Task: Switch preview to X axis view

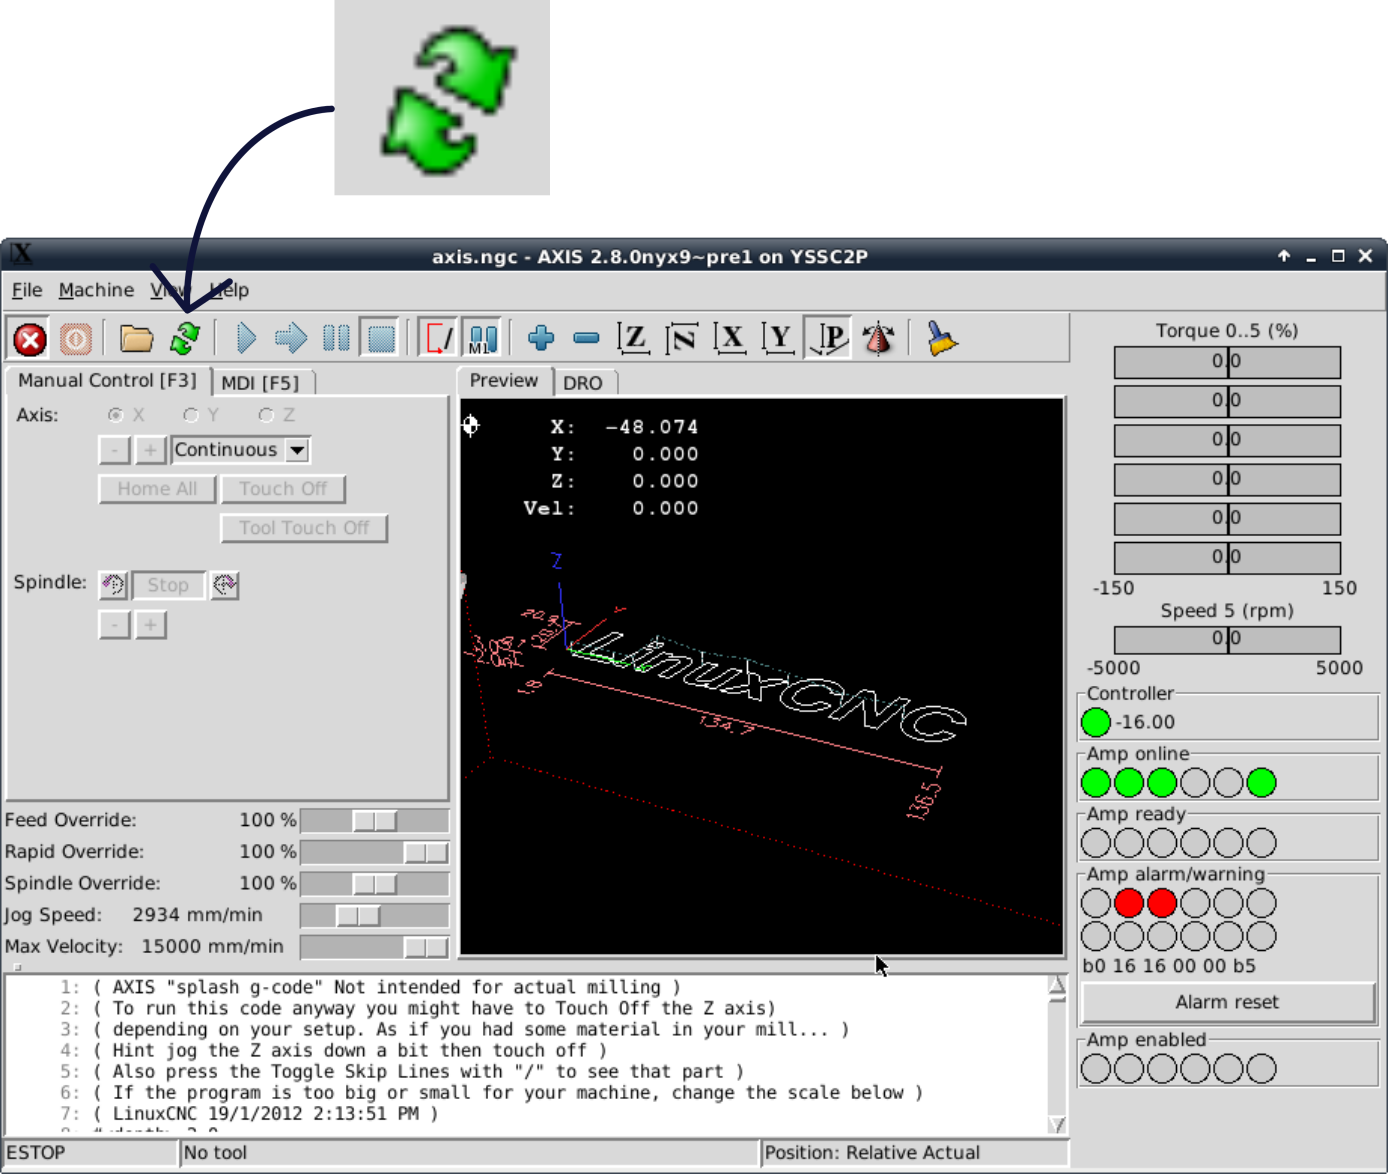Action: click(x=730, y=338)
